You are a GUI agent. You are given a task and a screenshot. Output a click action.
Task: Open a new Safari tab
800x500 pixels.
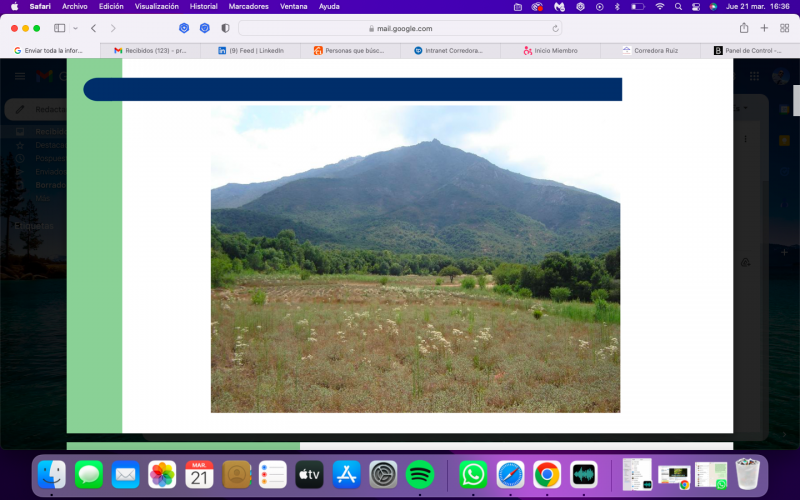coord(764,28)
